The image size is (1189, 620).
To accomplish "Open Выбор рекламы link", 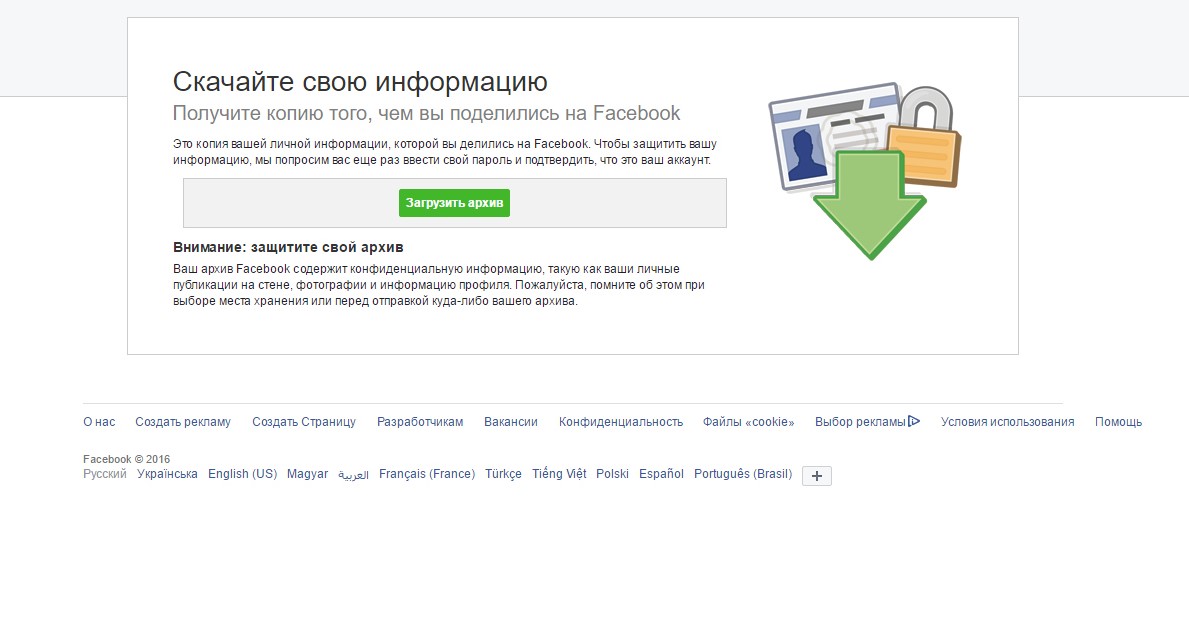I will click(x=861, y=422).
